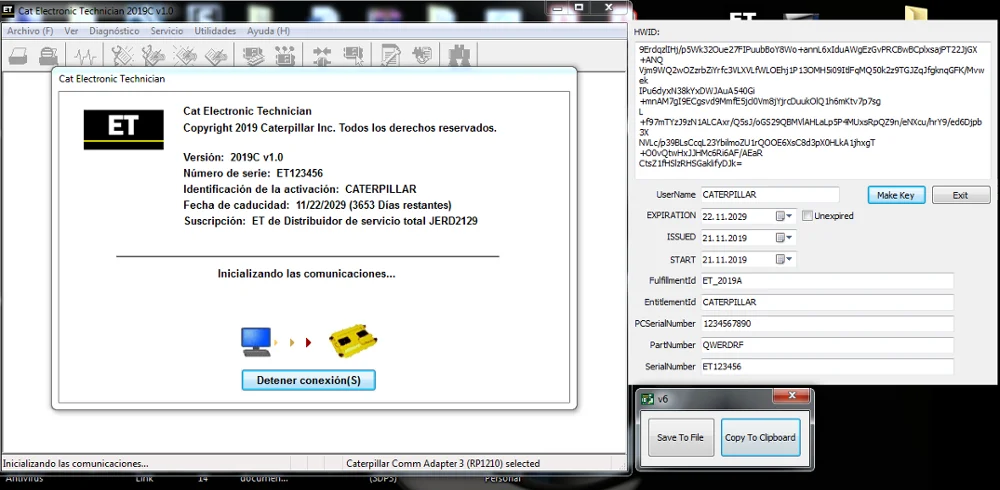This screenshot has height=490, width=1000.
Task: Close the v6 window
Action: point(791,396)
